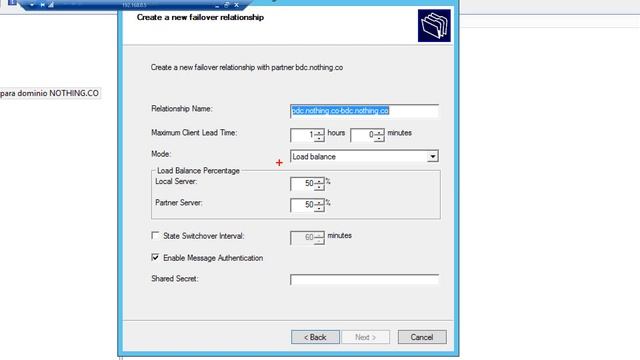Click the Relationship Name text field
The image size is (640, 360).
pos(364,111)
